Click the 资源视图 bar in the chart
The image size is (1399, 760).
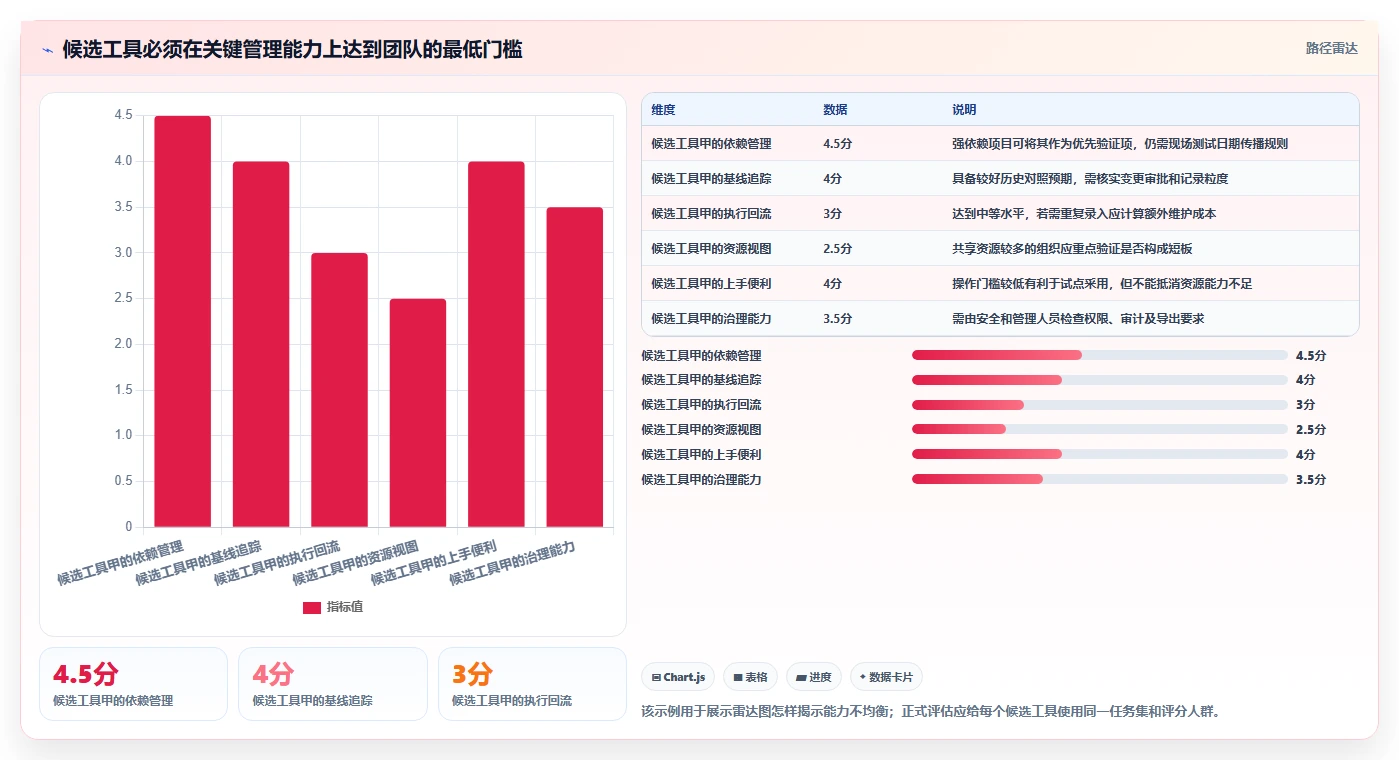click(x=418, y=413)
